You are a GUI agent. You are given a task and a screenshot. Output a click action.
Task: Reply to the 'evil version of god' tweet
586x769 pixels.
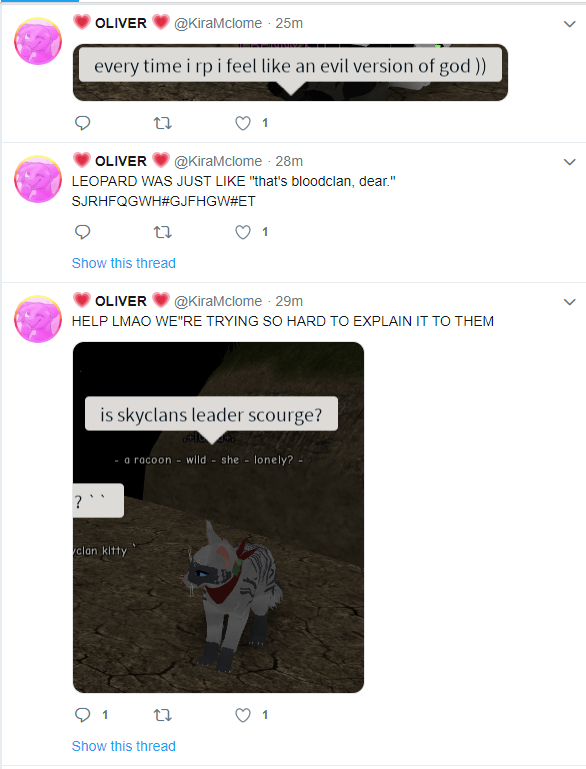(82, 123)
